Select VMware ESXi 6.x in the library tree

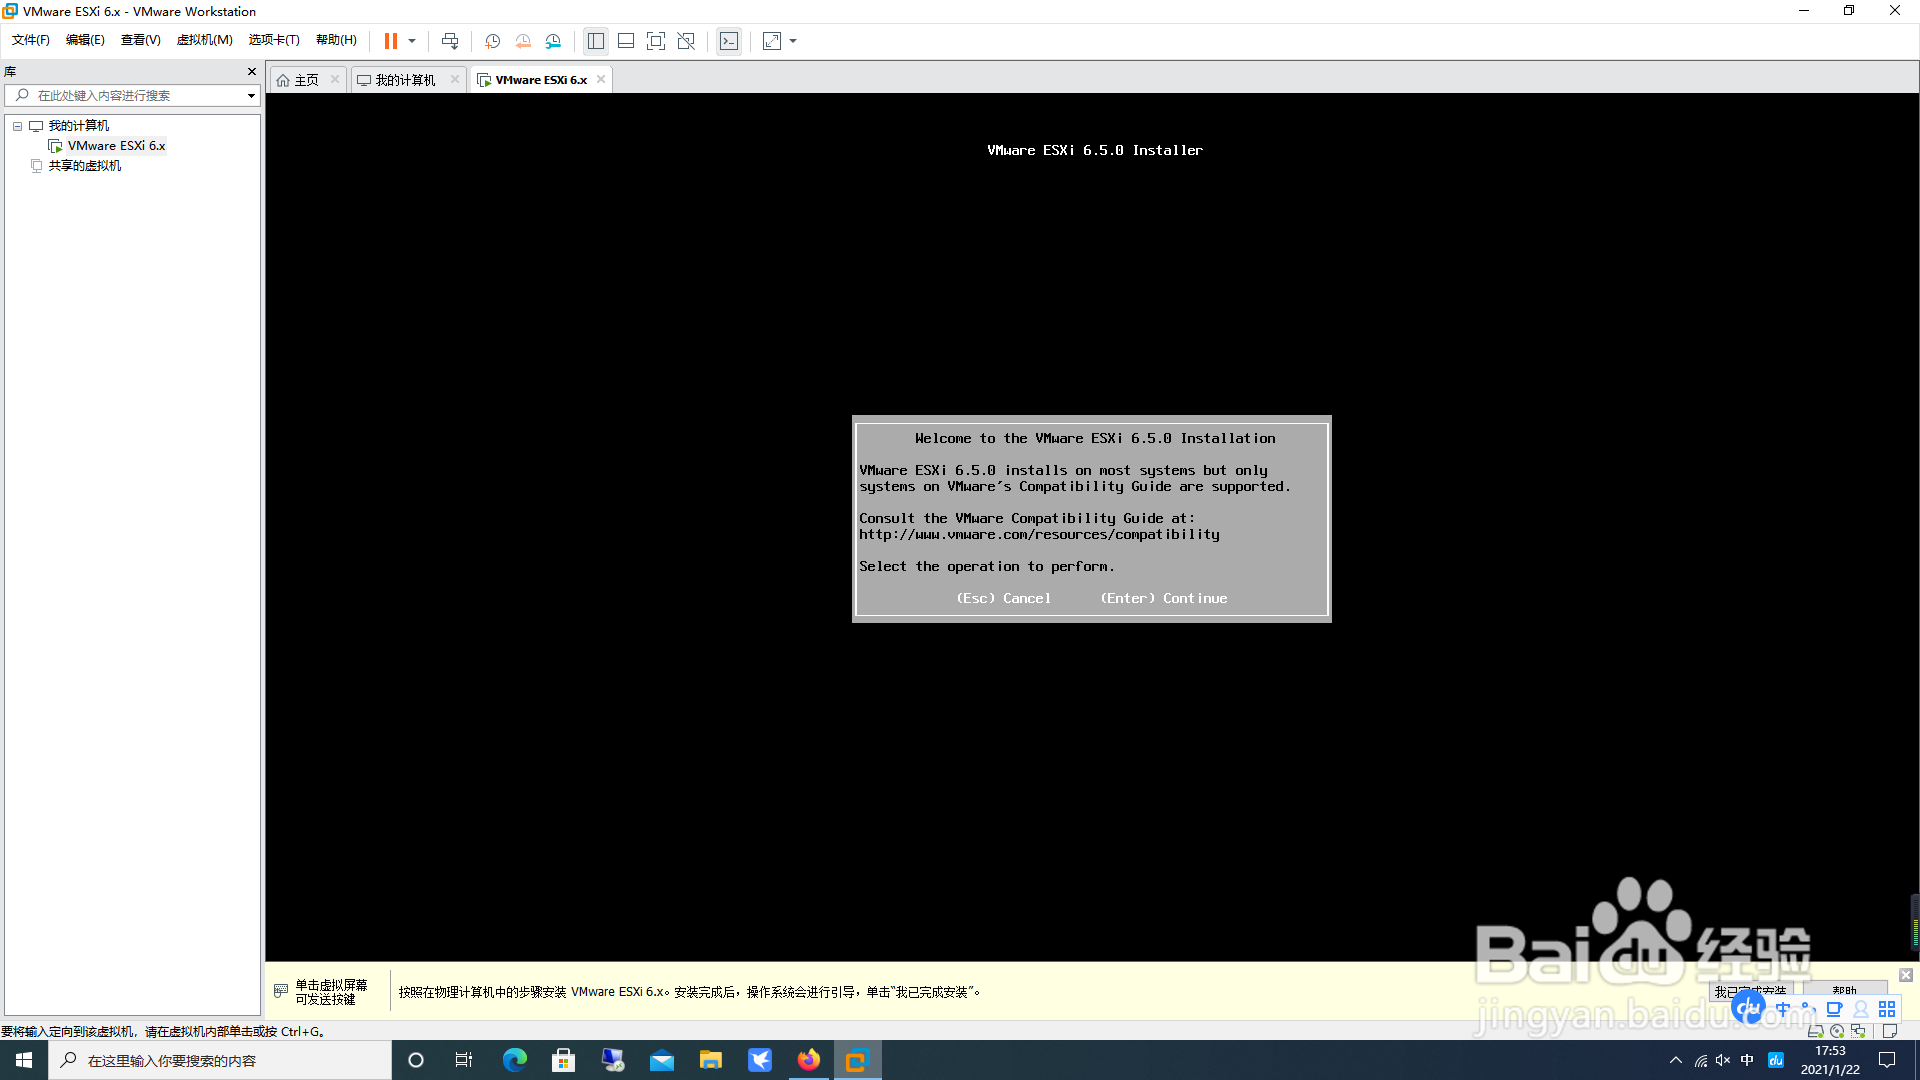click(117, 146)
